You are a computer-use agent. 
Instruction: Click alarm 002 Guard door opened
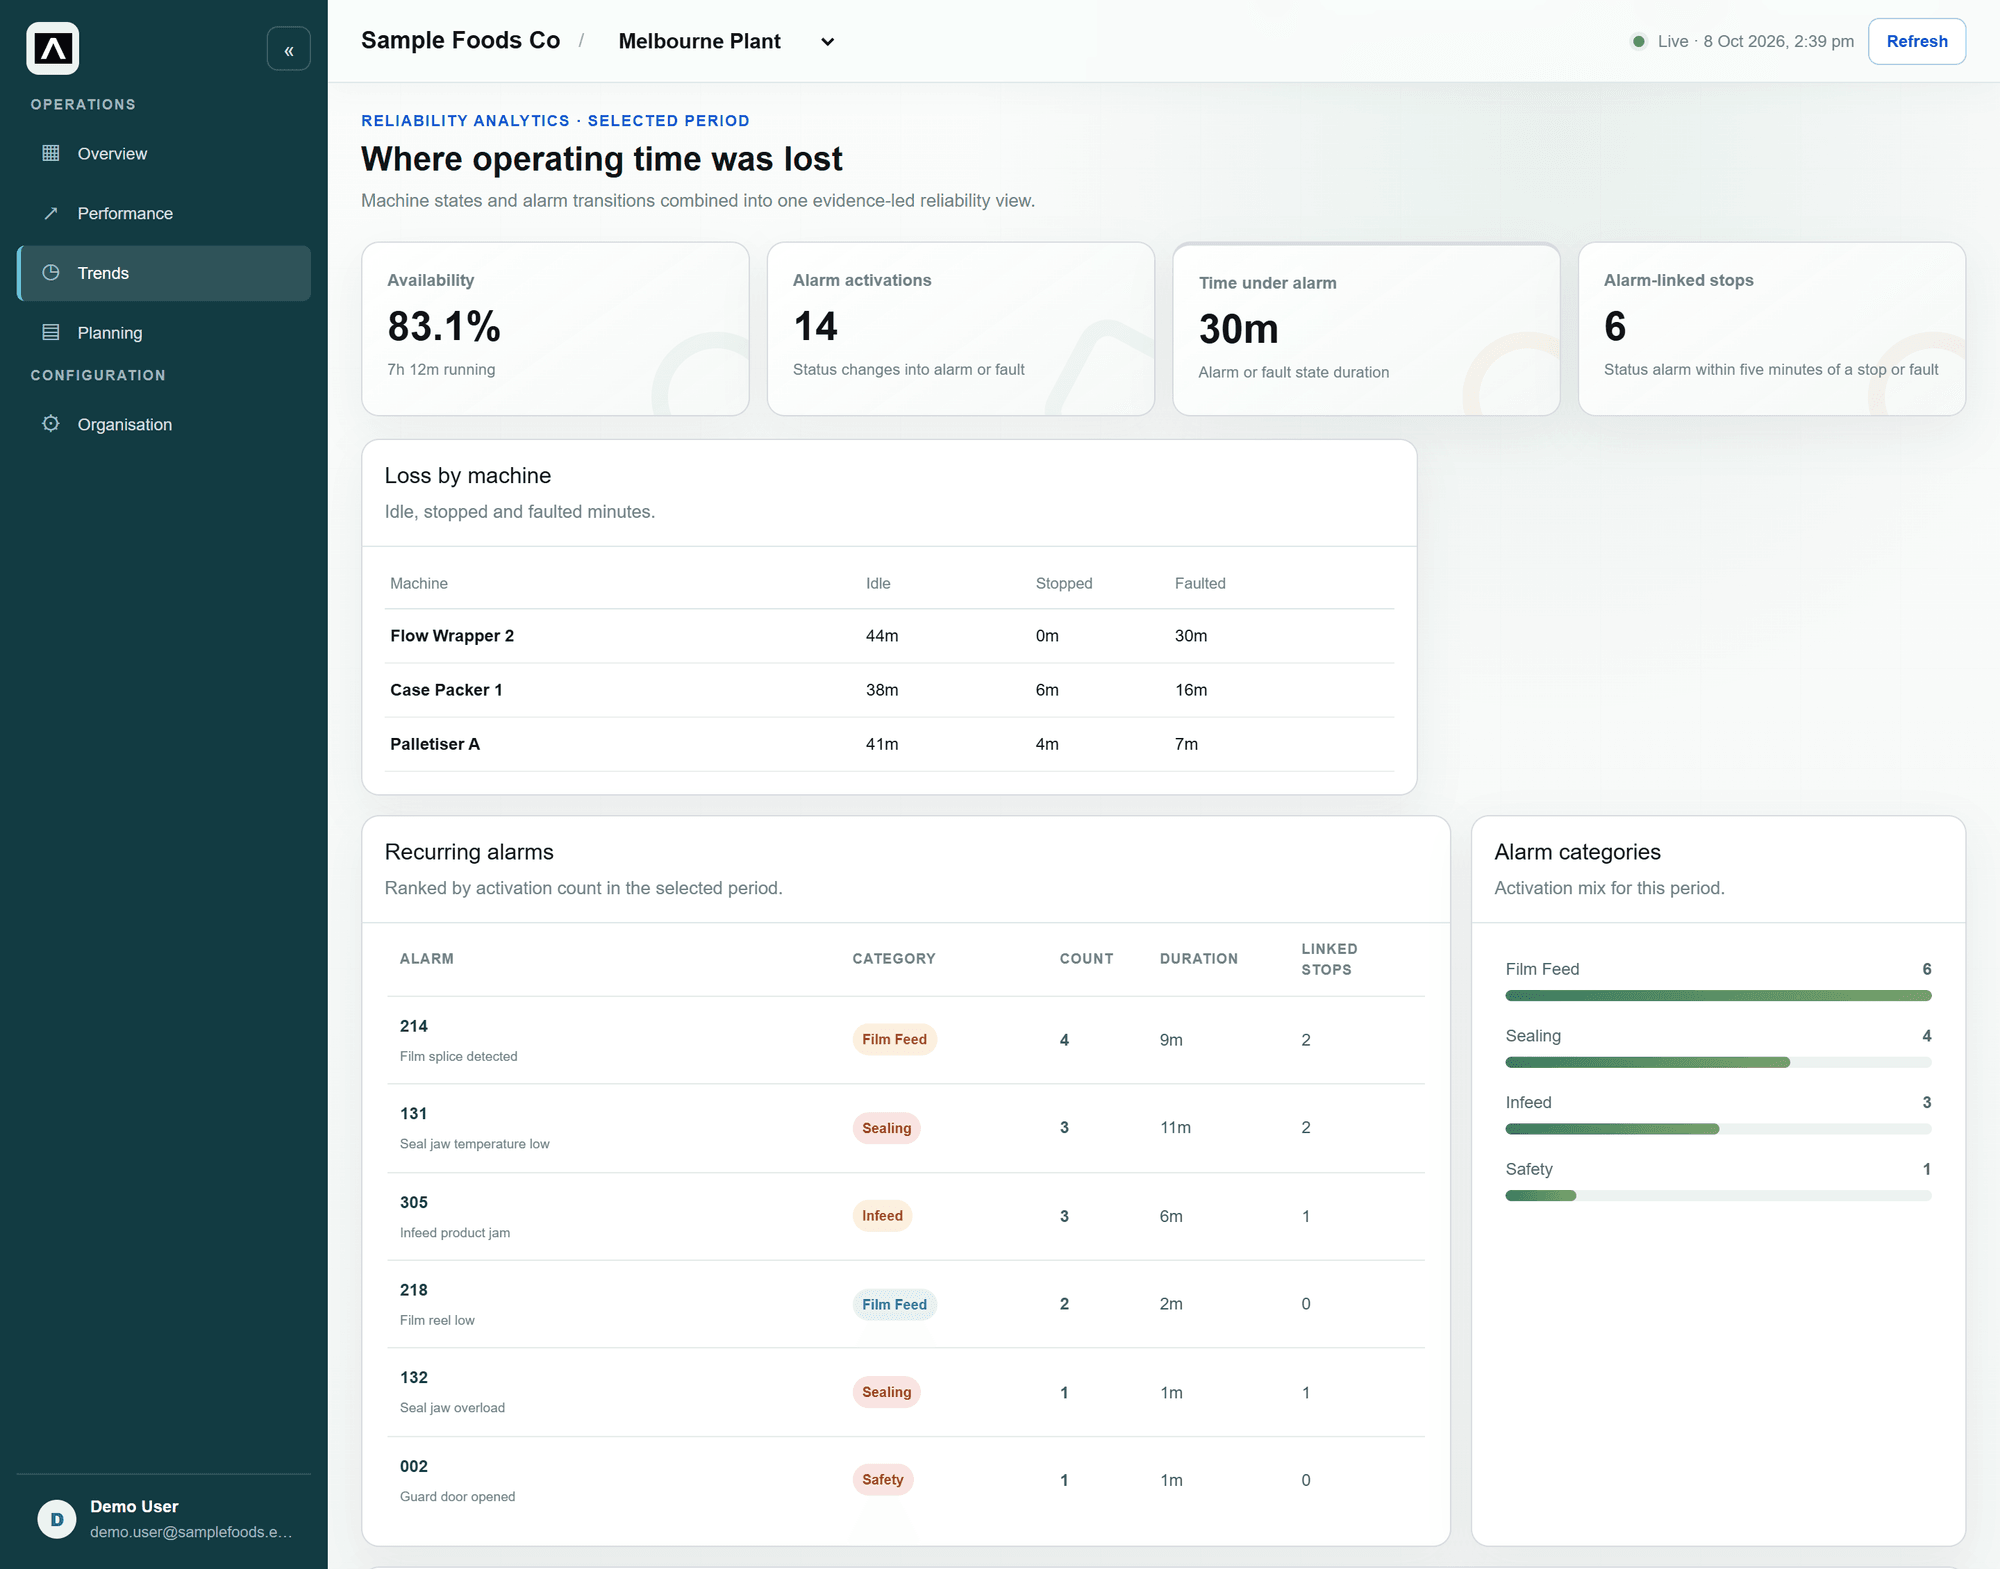906,1480
